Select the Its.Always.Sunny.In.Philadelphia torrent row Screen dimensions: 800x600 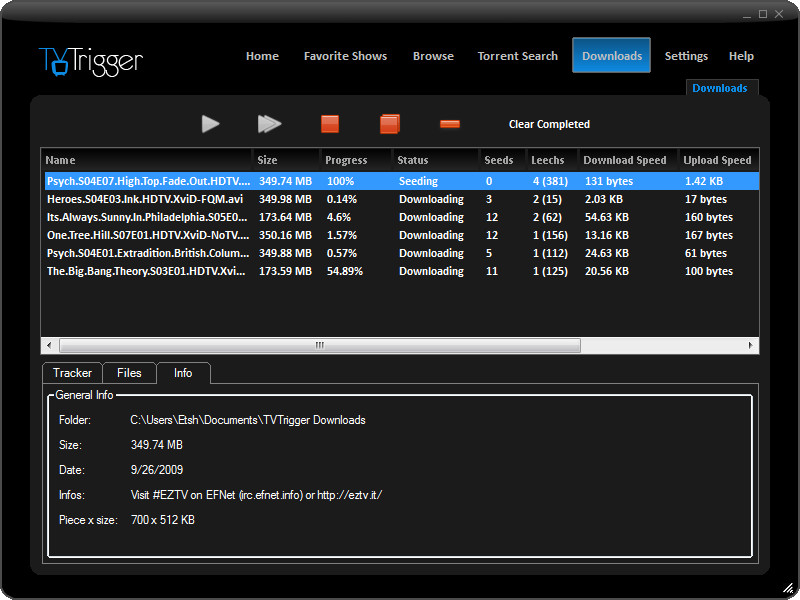pos(400,217)
